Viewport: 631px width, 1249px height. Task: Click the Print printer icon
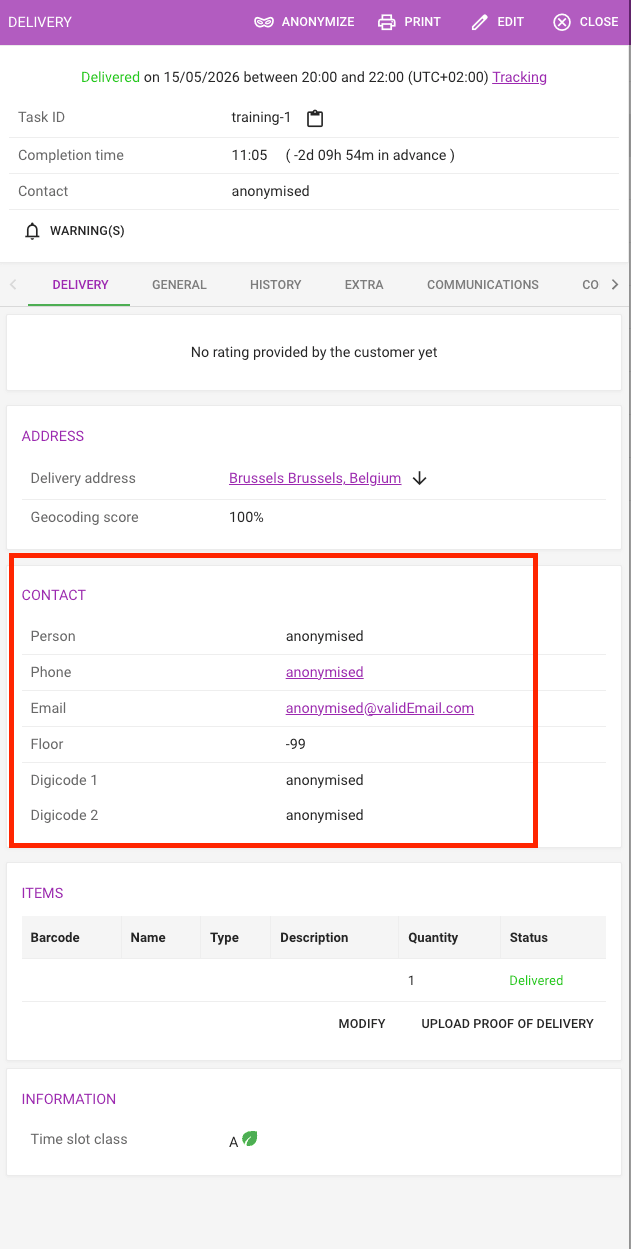pyautogui.click(x=387, y=22)
